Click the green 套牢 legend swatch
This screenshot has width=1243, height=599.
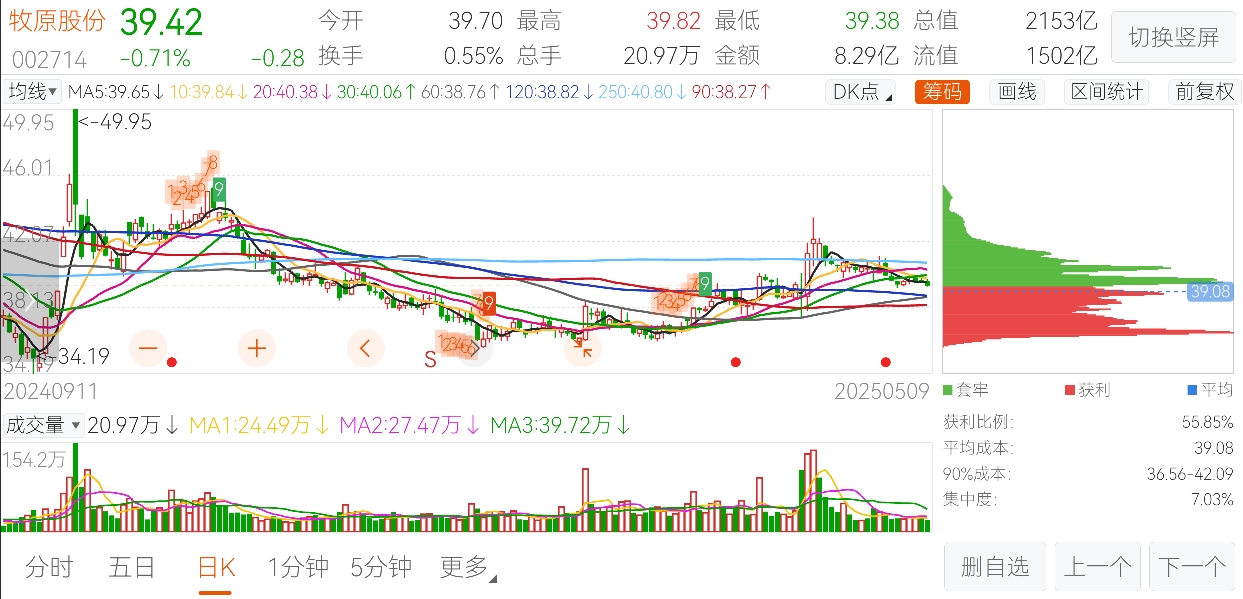(948, 389)
